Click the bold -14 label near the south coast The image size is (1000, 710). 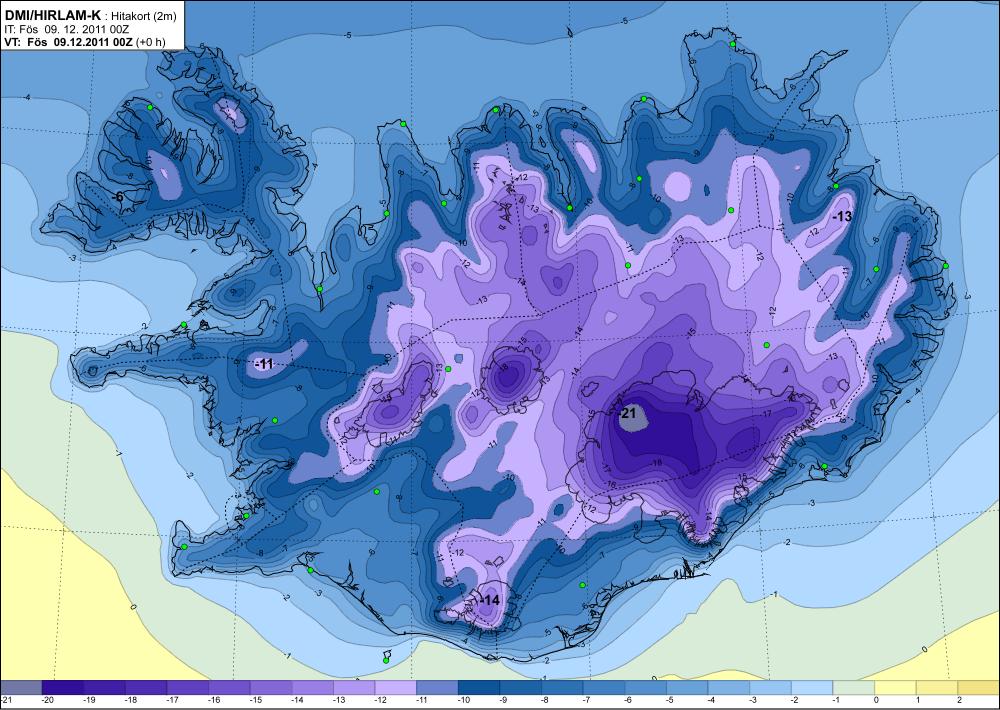490,600
